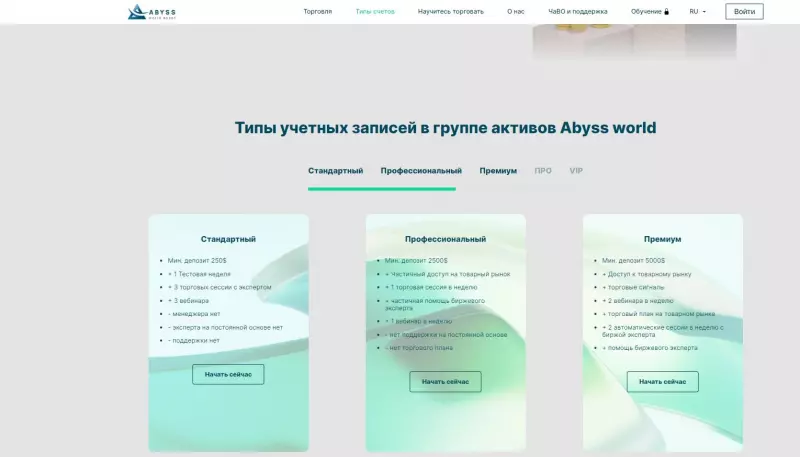The image size is (800, 457).
Task: Select the ПРО account tab
Action: pyautogui.click(x=543, y=171)
